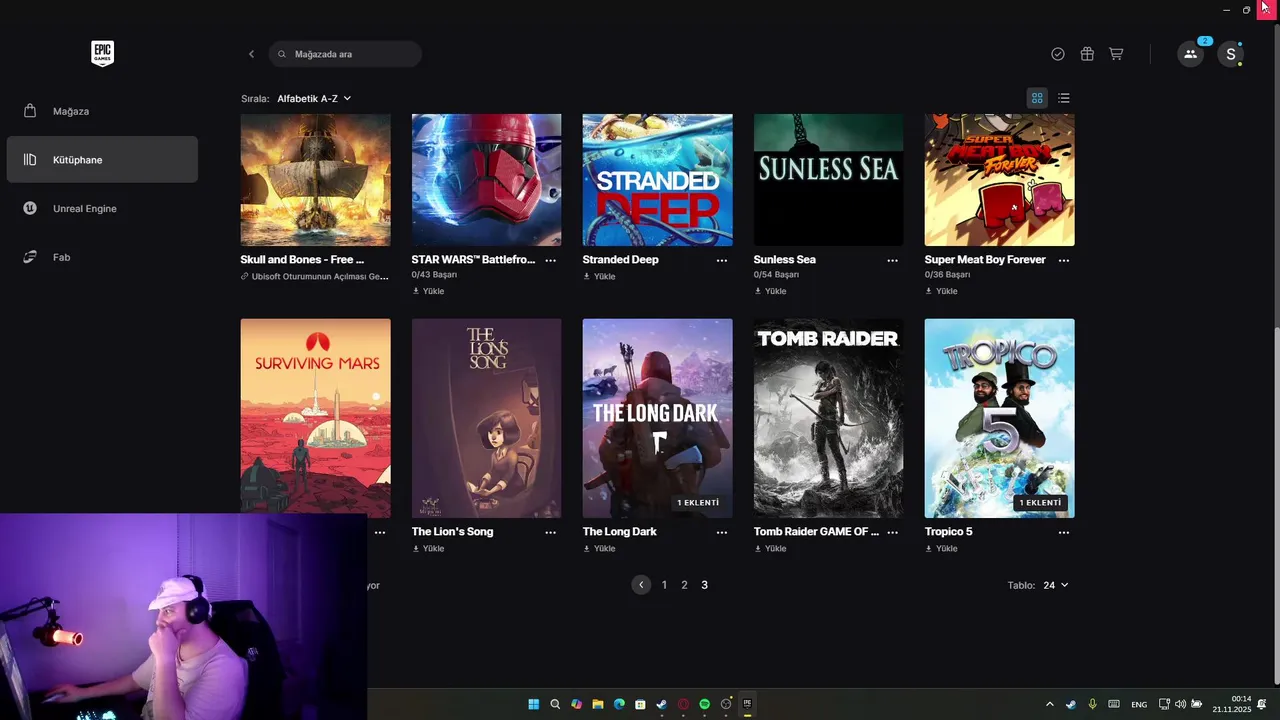
Task: Select the Skull and Bones title
Action: coord(302,260)
